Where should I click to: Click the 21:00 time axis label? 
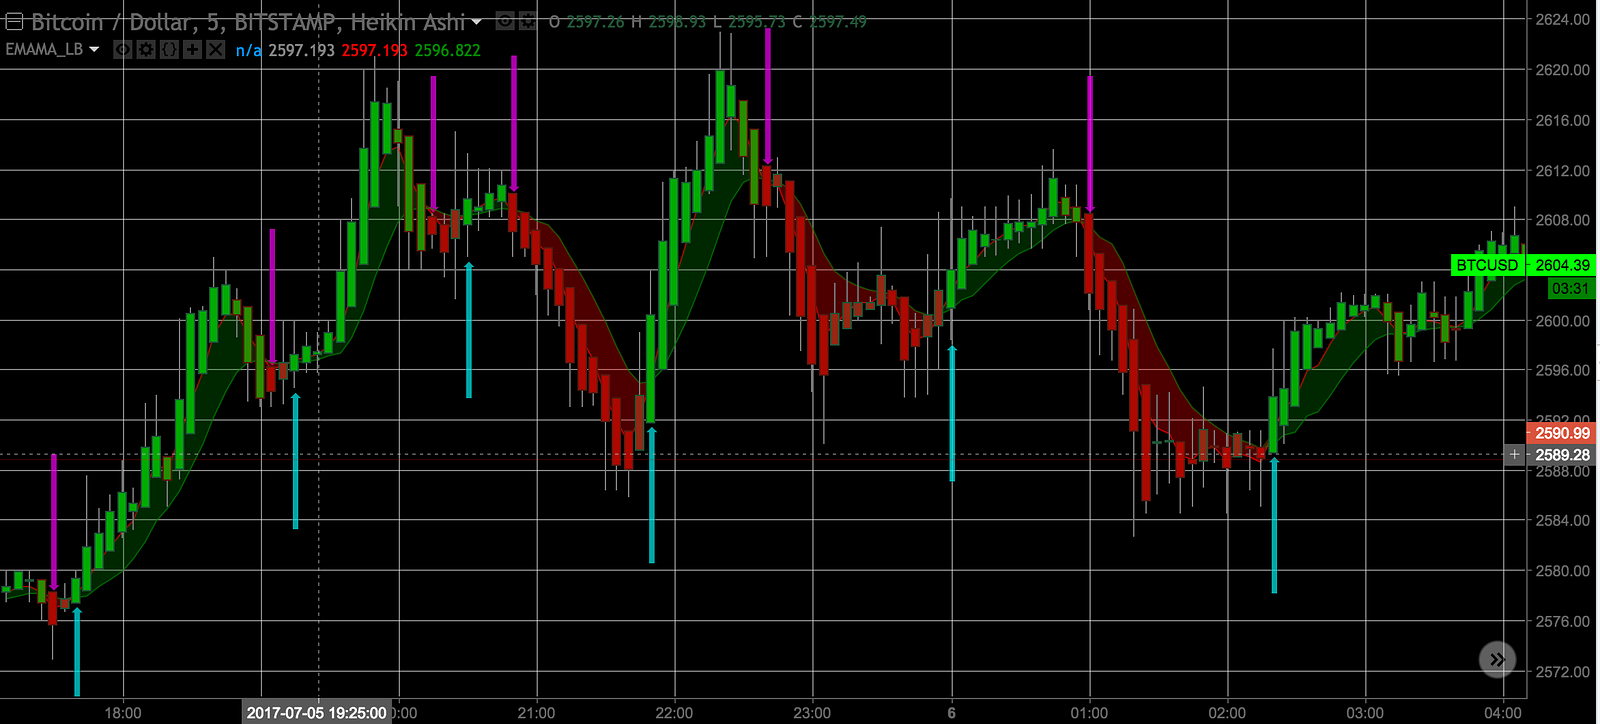pyautogui.click(x=536, y=713)
